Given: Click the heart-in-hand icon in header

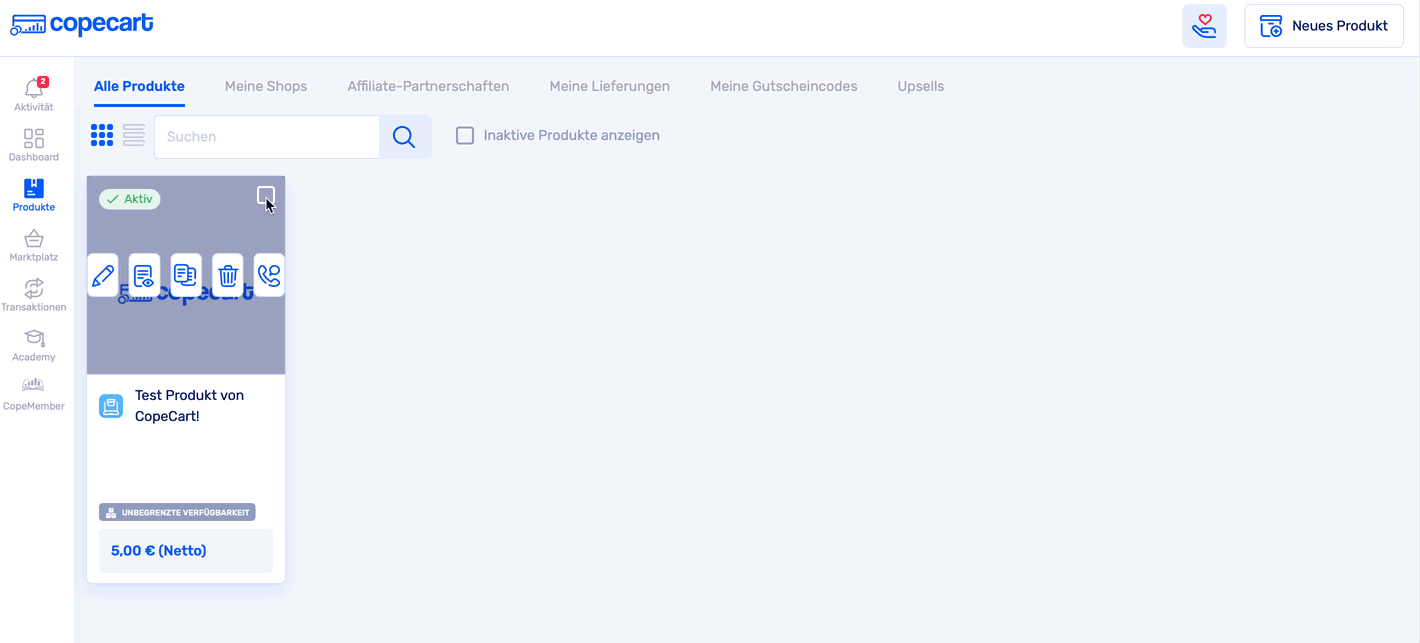Looking at the screenshot, I should (1204, 26).
